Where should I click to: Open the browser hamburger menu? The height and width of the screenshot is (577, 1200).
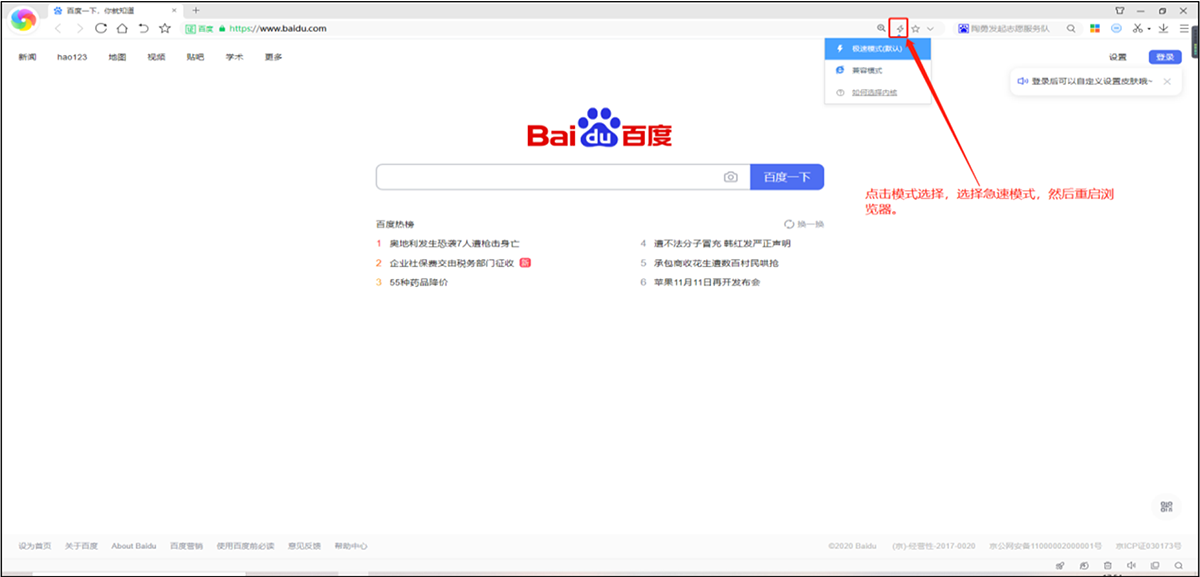(1184, 29)
